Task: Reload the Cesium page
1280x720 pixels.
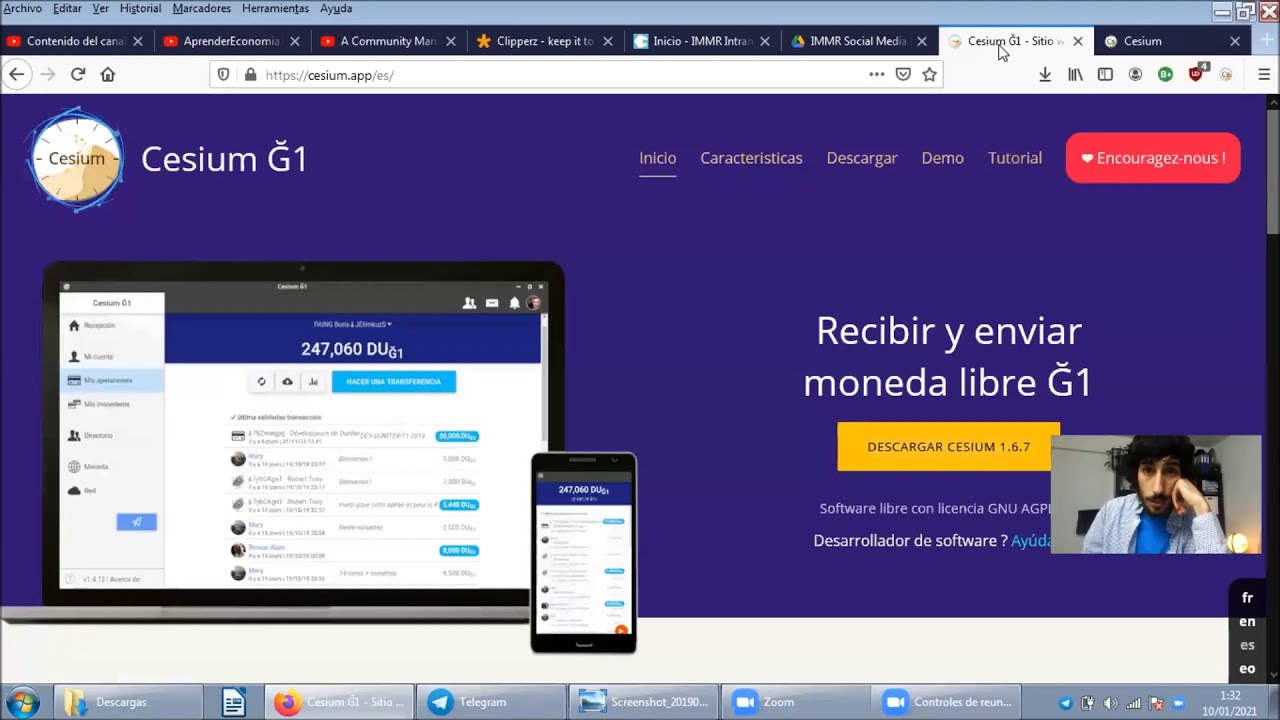Action: [x=78, y=74]
